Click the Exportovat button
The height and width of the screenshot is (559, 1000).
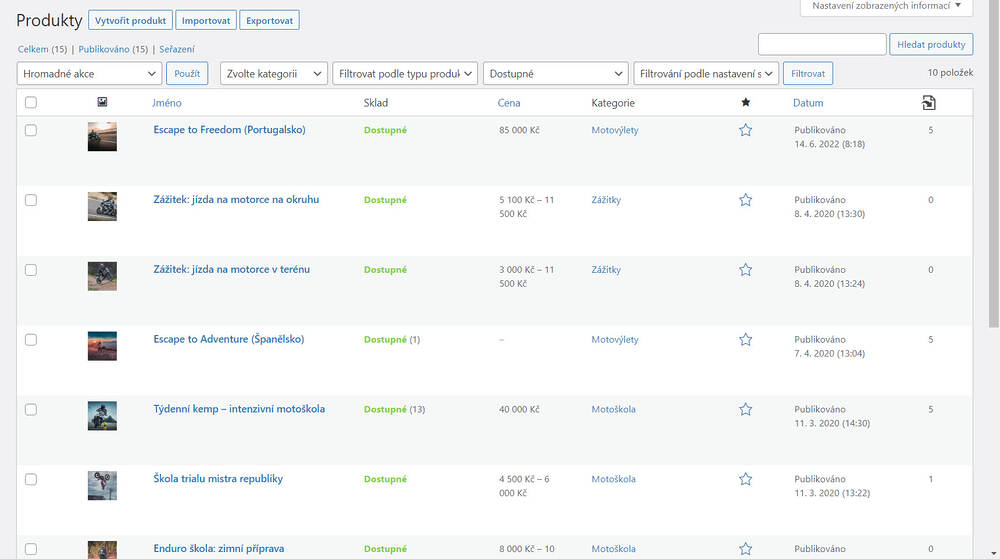pos(270,20)
